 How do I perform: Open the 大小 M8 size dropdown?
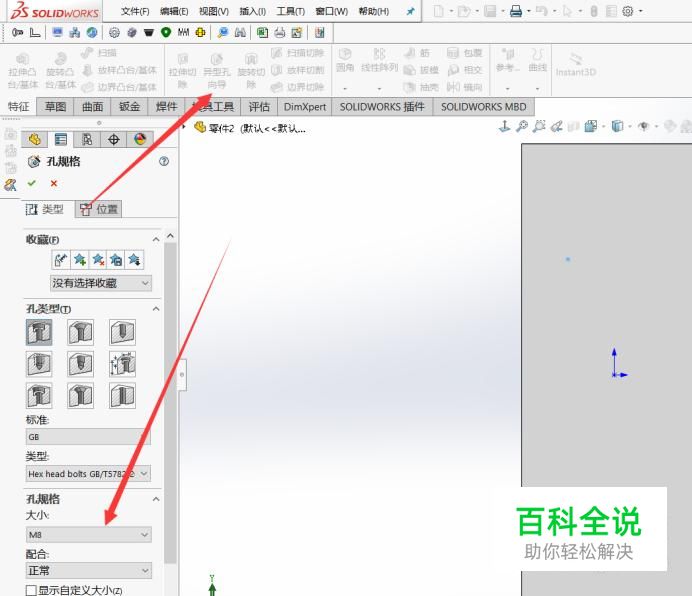click(88, 535)
